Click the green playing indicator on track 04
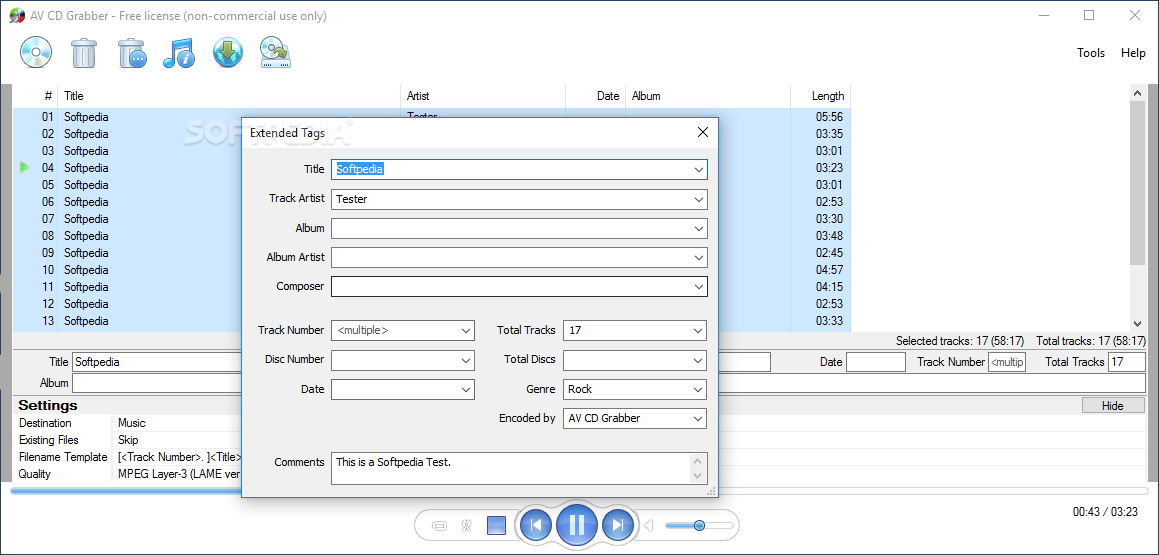1159x555 pixels. [x=24, y=168]
